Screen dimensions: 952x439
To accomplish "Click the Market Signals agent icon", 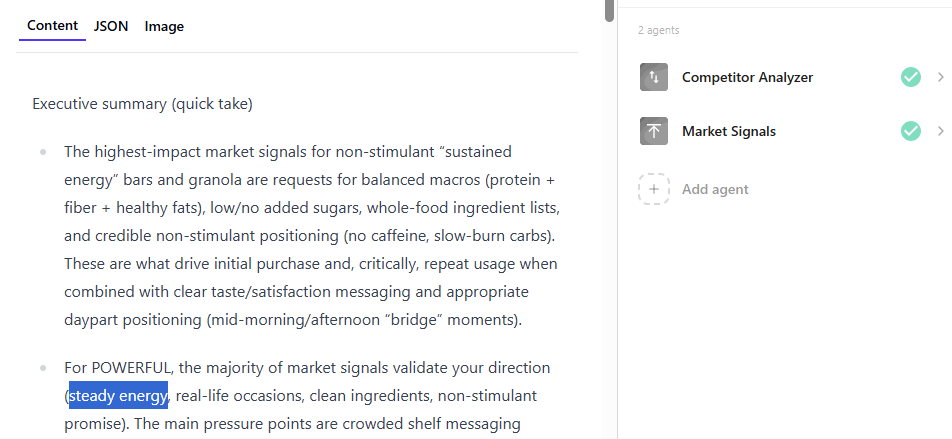I will (x=654, y=131).
